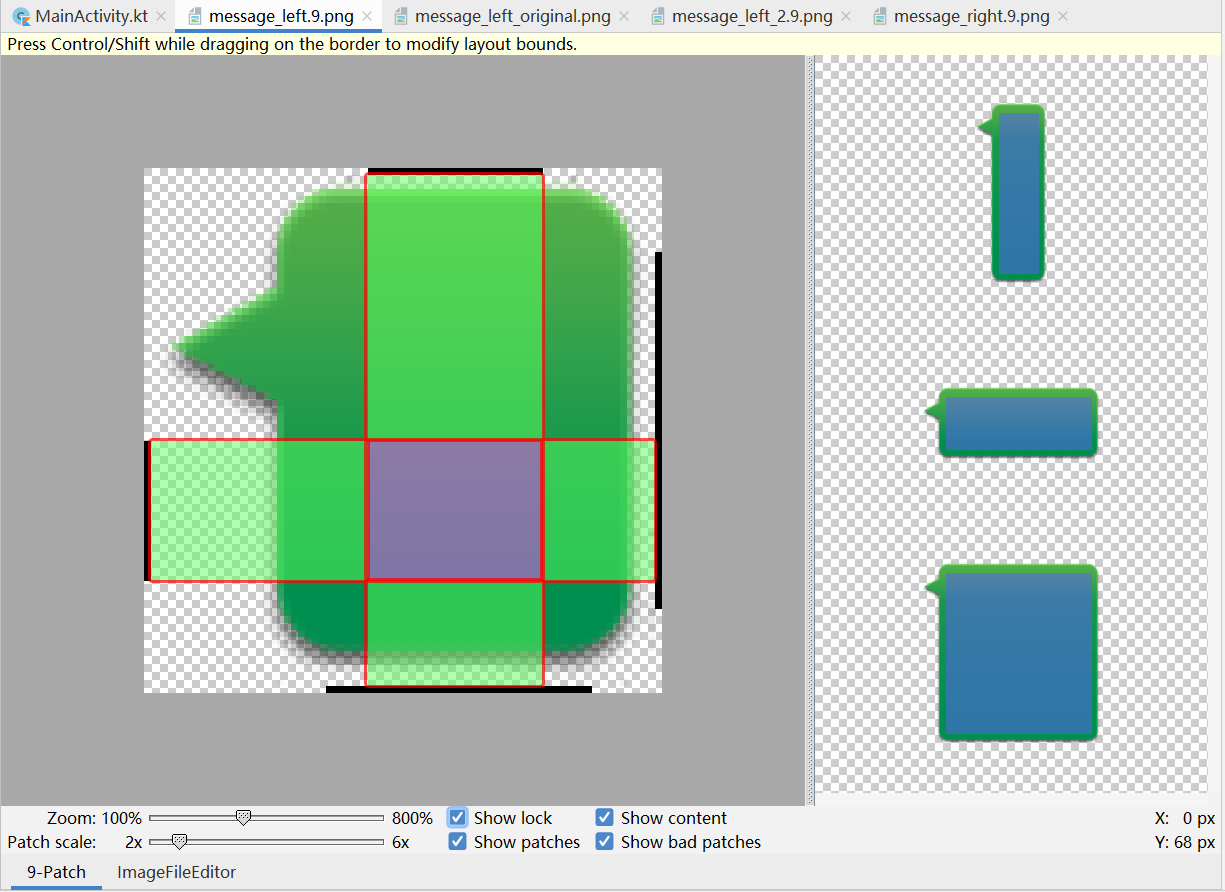The width and height of the screenshot is (1225, 892).
Task: Open the message_left_2.9.png tab
Action: [751, 16]
